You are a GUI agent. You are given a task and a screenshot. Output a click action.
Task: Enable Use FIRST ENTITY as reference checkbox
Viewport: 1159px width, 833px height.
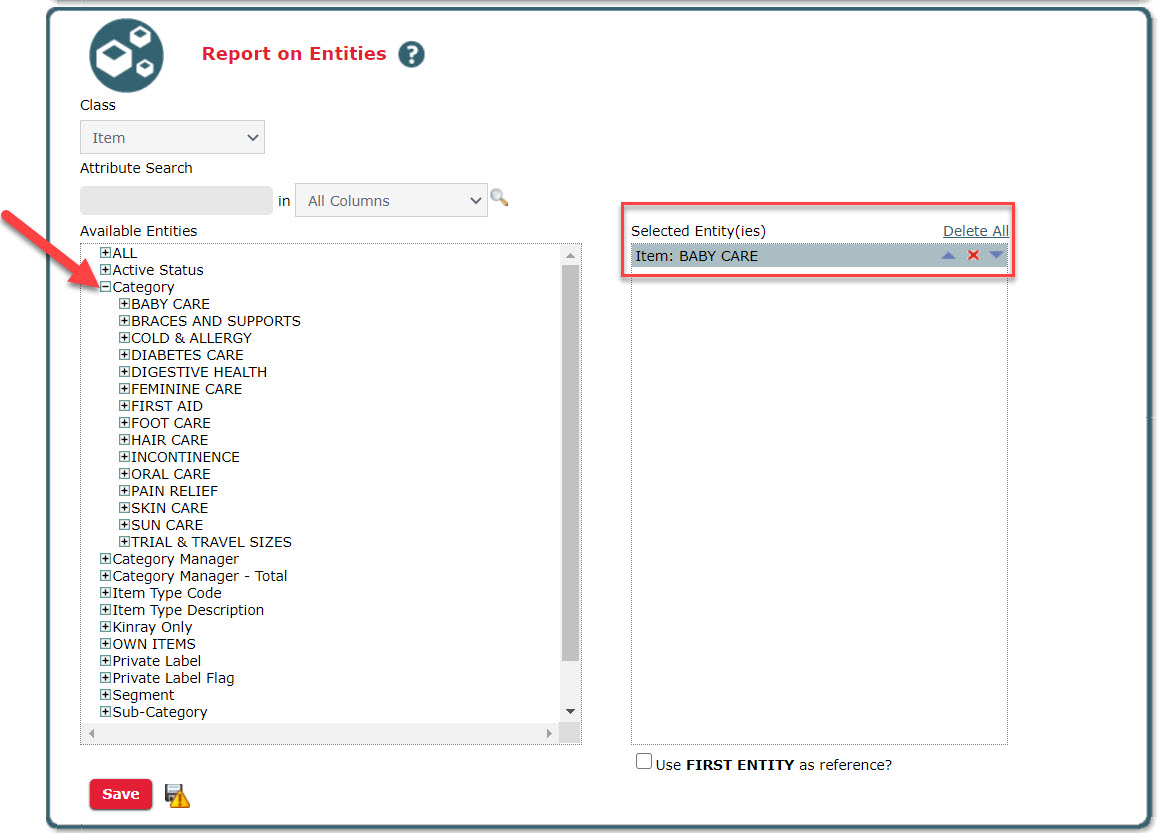tap(644, 762)
